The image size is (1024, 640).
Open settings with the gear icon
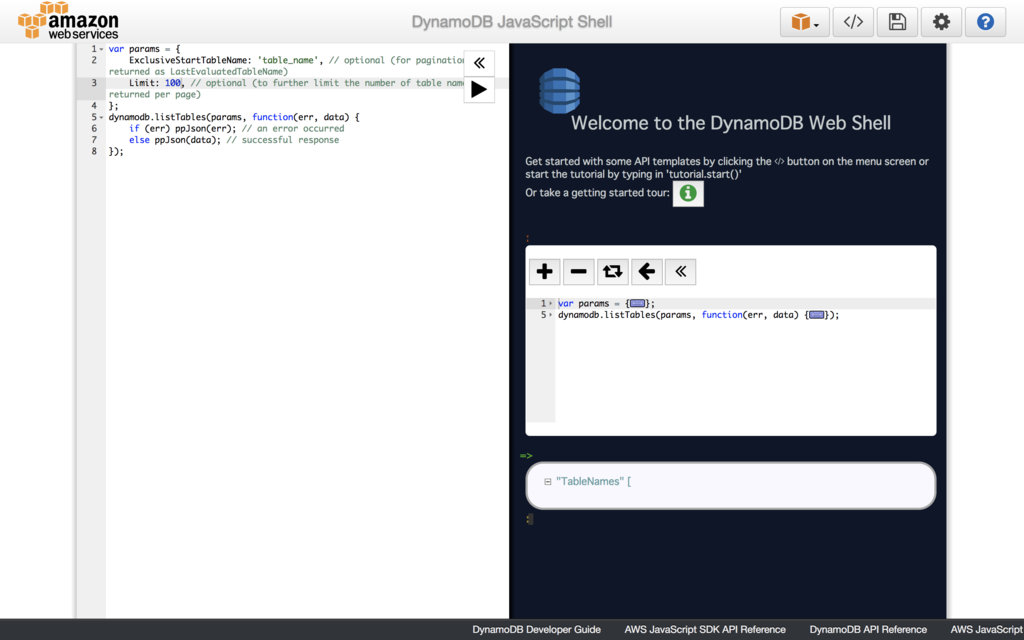click(941, 22)
